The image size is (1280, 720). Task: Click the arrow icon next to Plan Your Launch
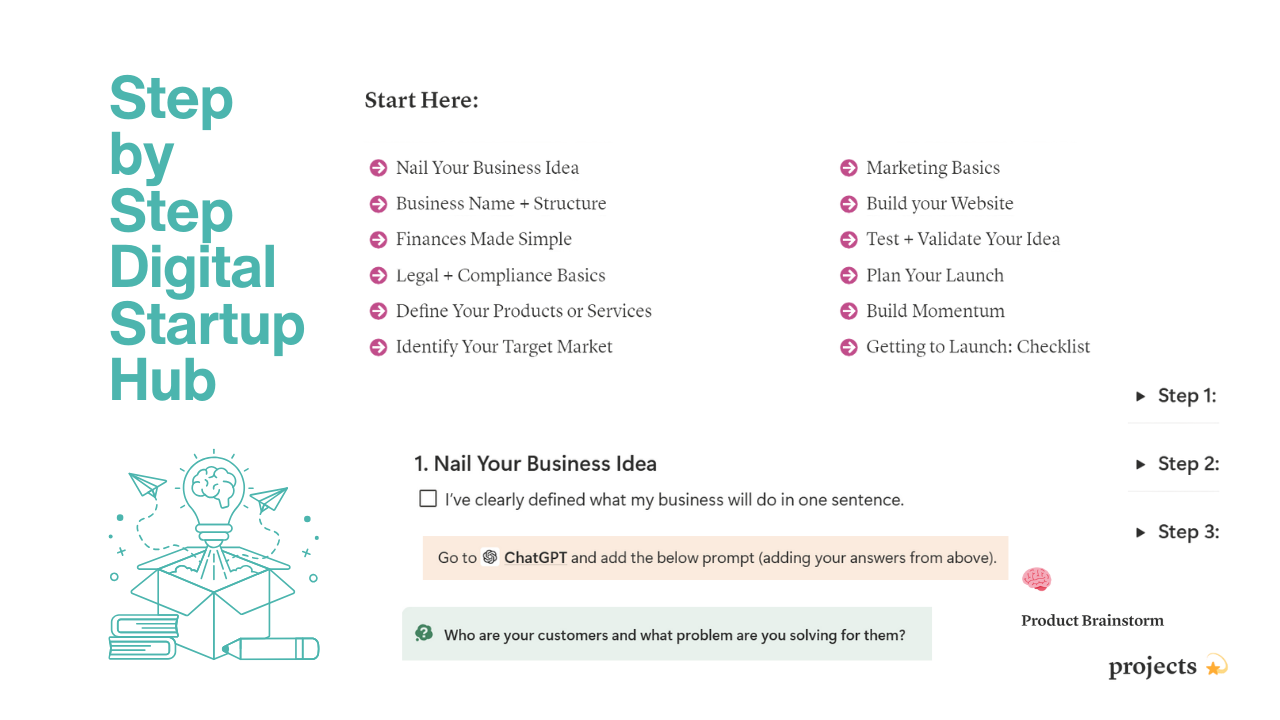point(849,276)
